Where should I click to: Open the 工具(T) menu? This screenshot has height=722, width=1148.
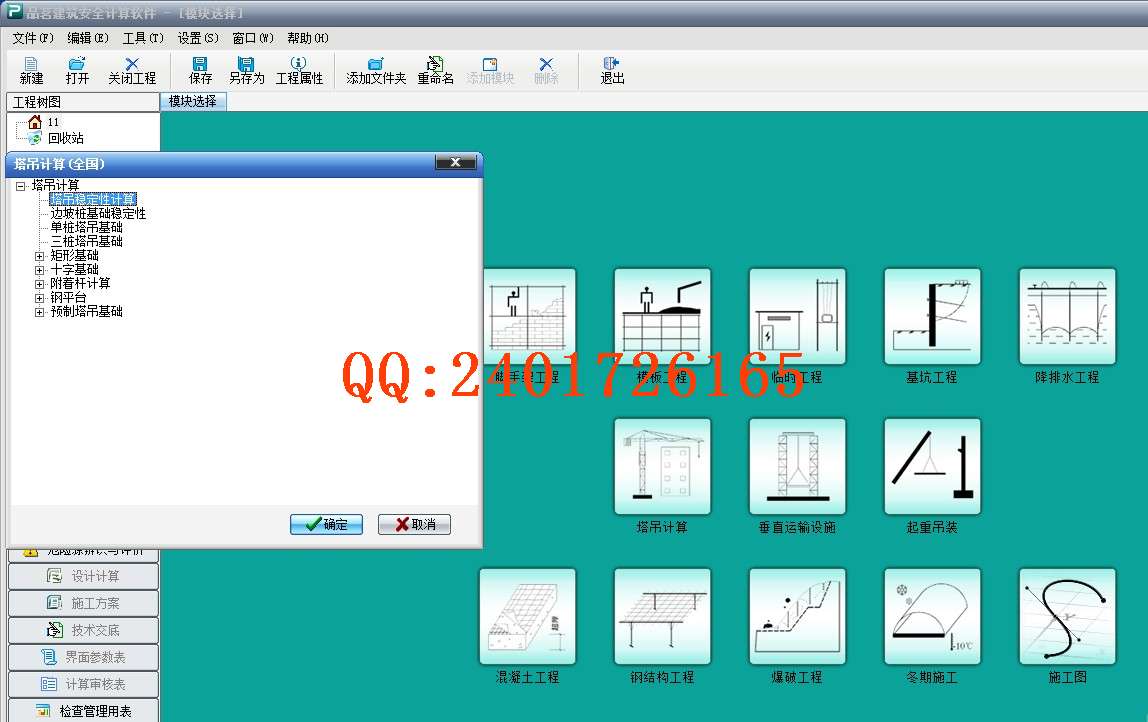coord(143,38)
